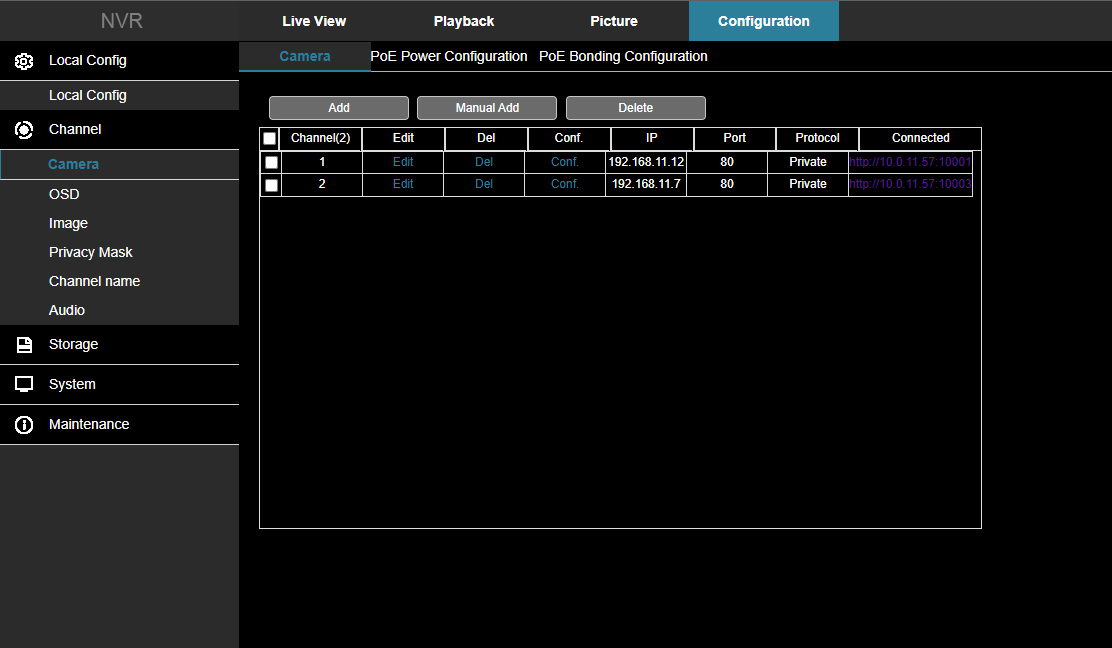Screen dimensions: 1112x648
Task: Expand the System section
Action: [72, 384]
